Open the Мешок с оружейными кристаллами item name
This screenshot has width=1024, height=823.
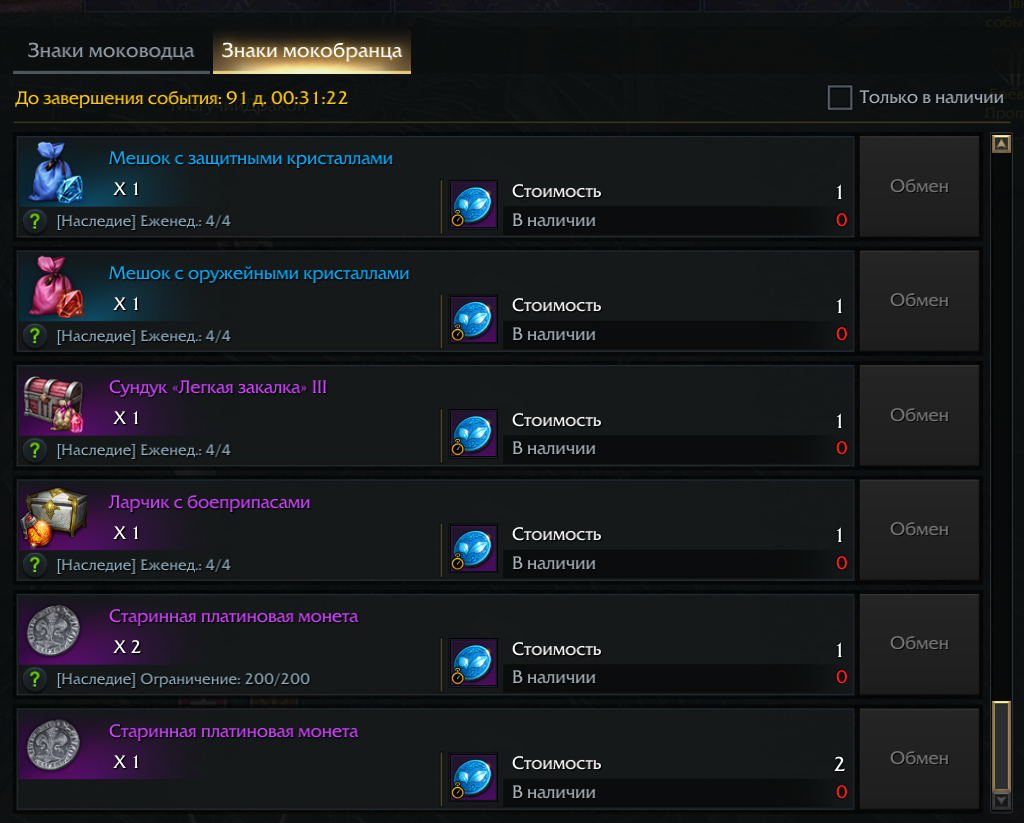click(258, 273)
